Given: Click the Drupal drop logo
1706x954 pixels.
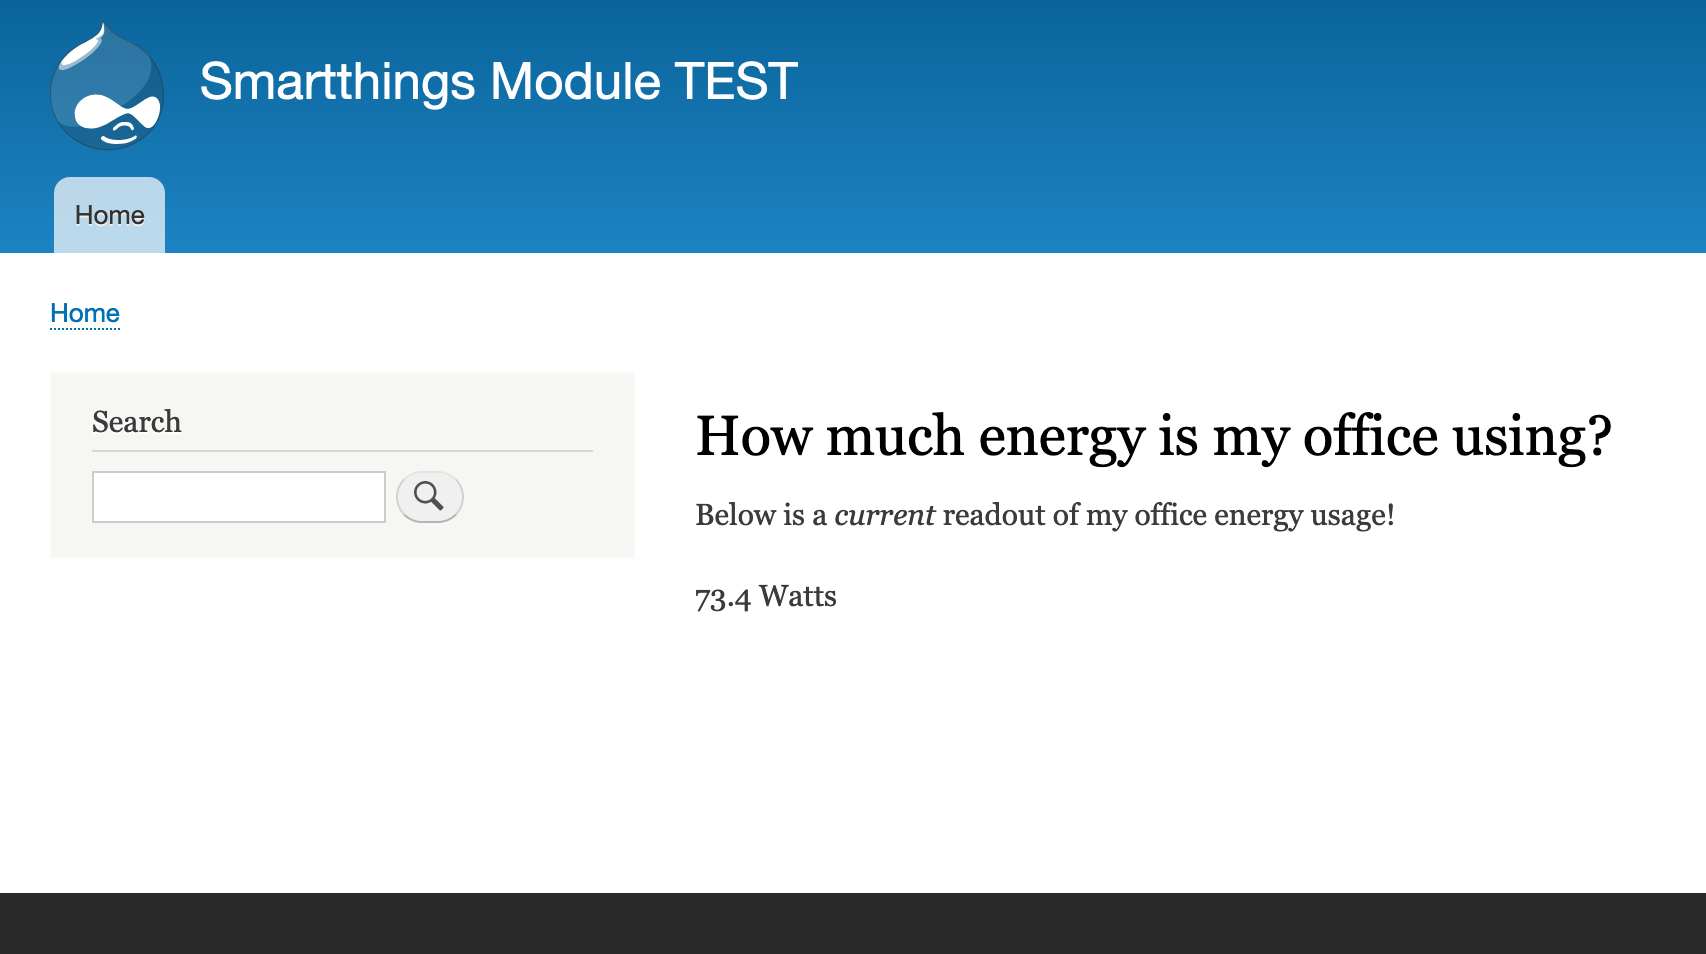Looking at the screenshot, I should (107, 87).
